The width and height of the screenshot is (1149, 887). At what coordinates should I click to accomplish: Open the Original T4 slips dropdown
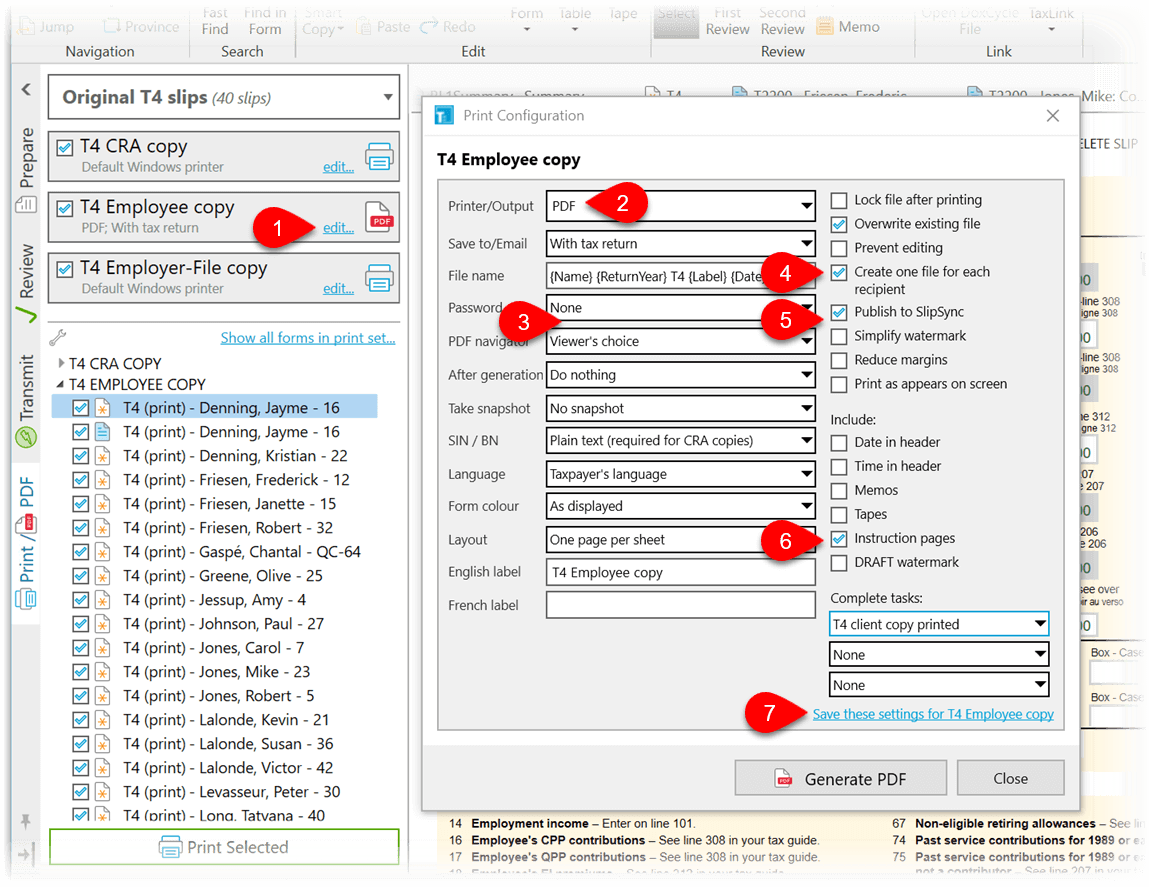(223, 97)
